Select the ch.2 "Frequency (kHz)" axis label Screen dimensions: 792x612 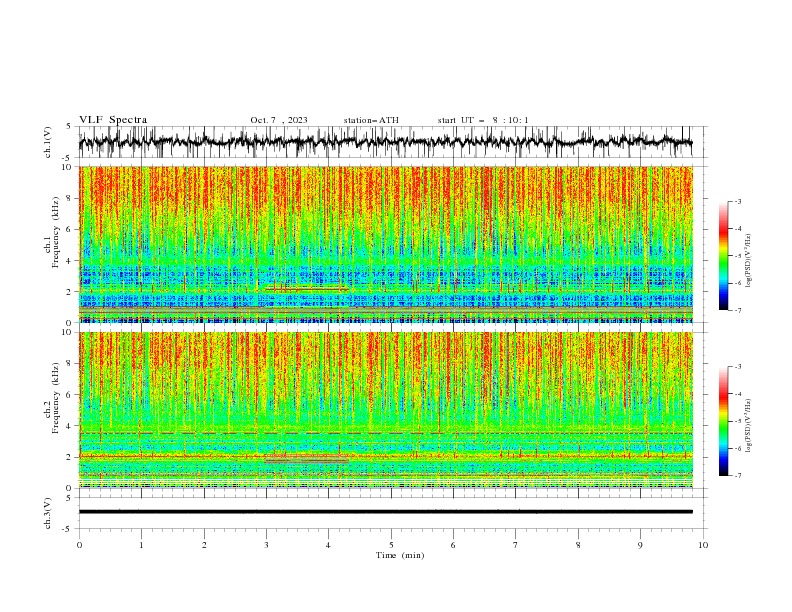tap(56, 398)
